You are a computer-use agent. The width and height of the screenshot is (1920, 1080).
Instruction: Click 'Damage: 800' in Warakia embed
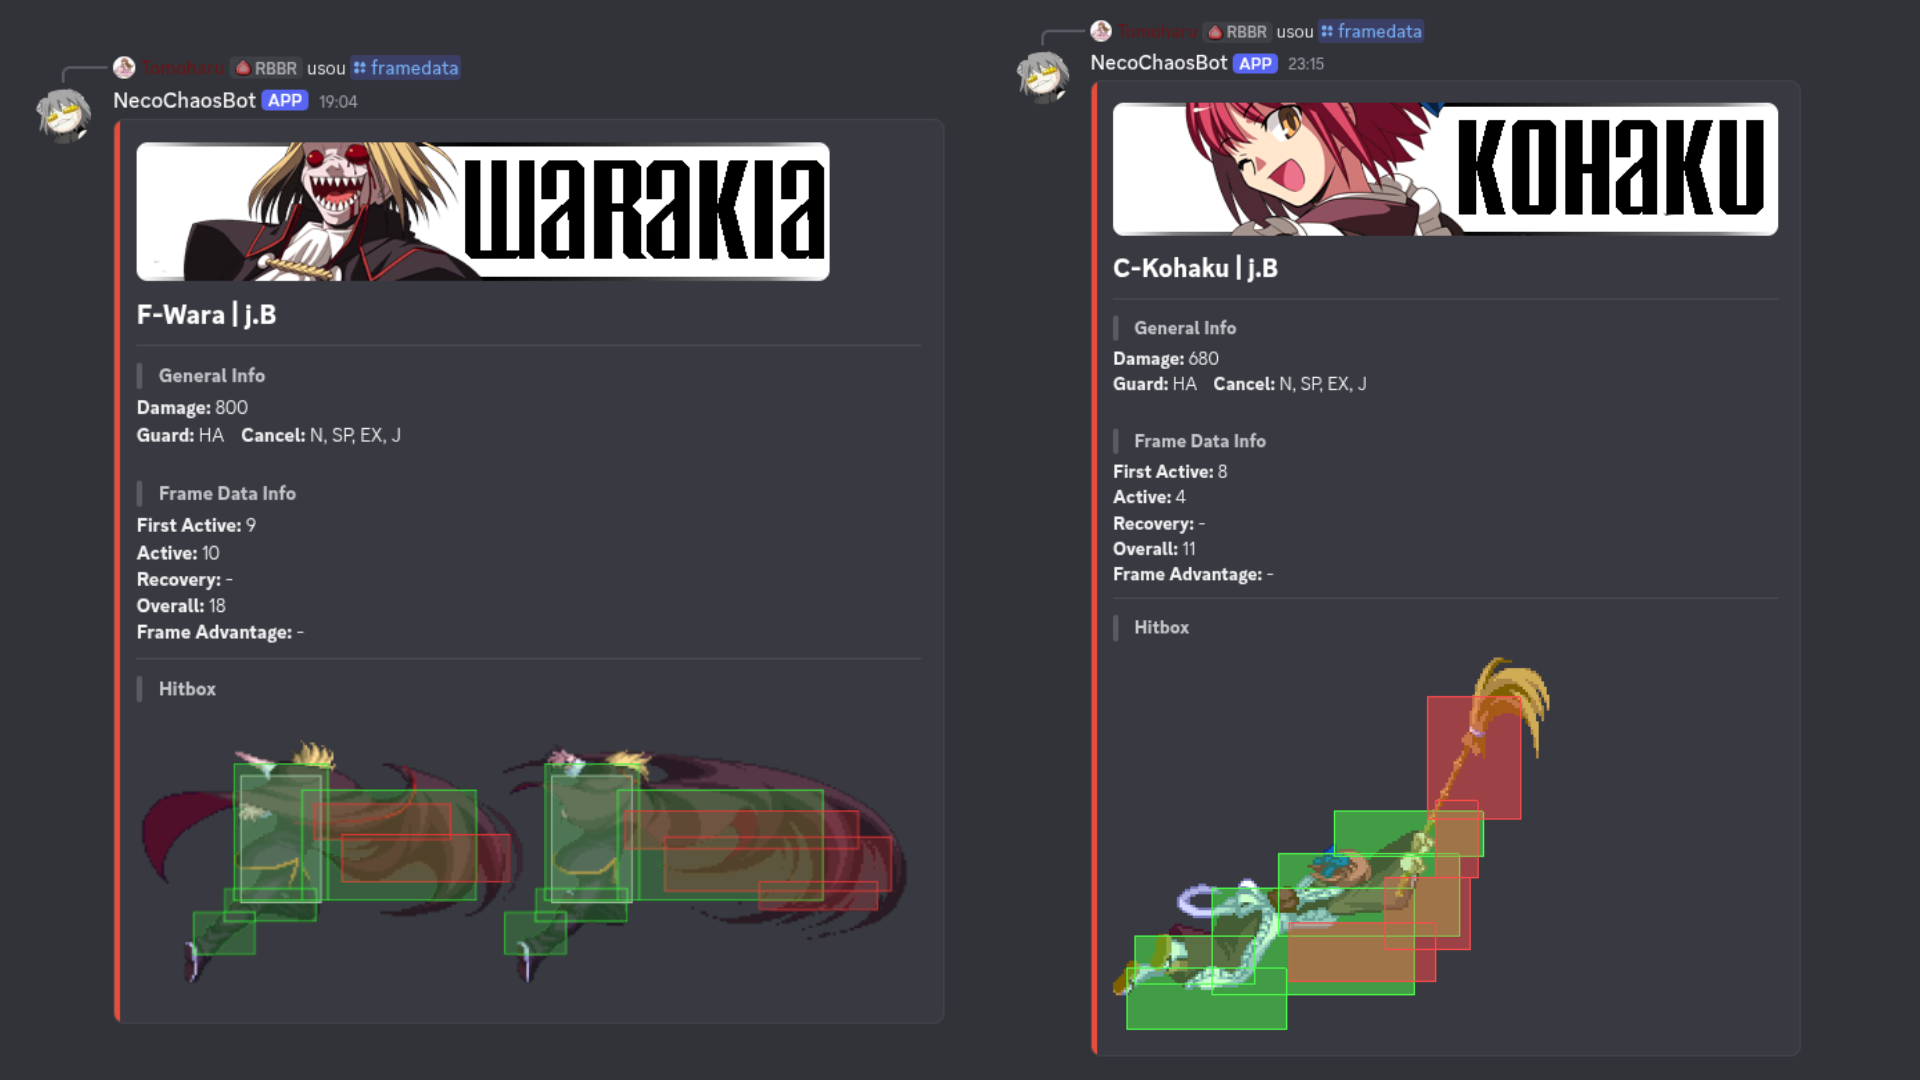pyautogui.click(x=192, y=407)
